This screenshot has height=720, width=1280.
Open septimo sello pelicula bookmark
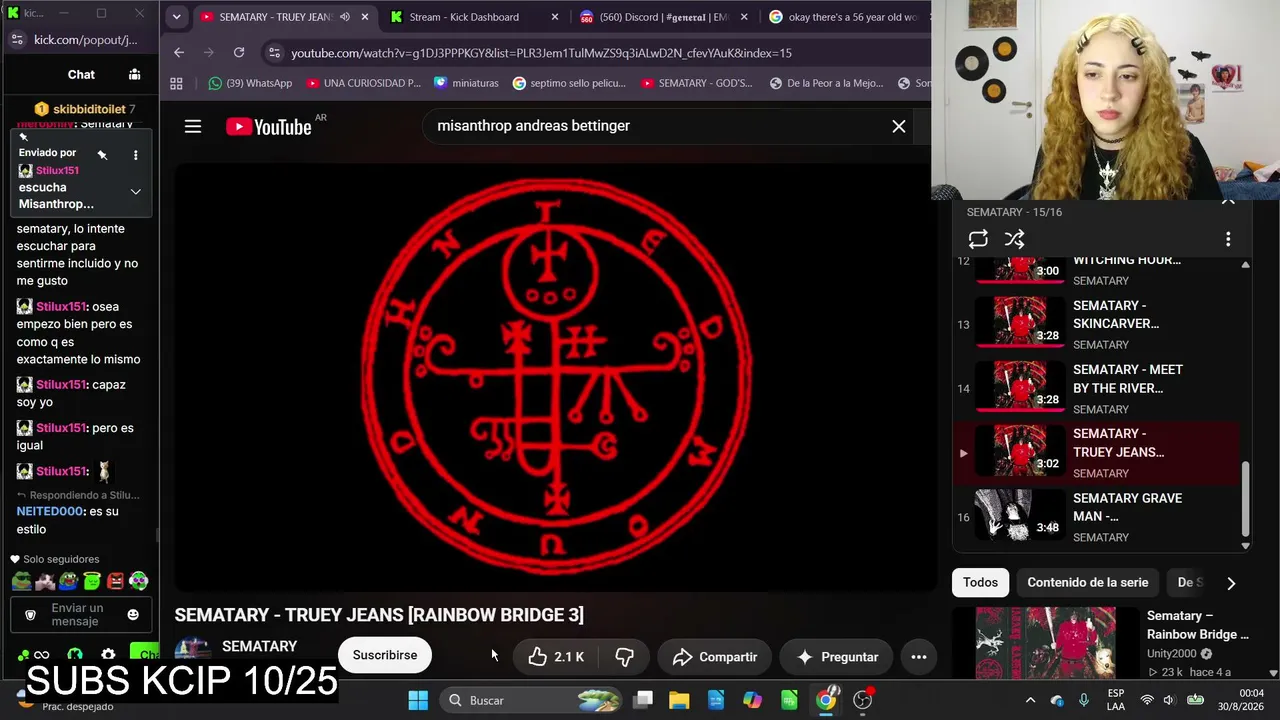(569, 83)
